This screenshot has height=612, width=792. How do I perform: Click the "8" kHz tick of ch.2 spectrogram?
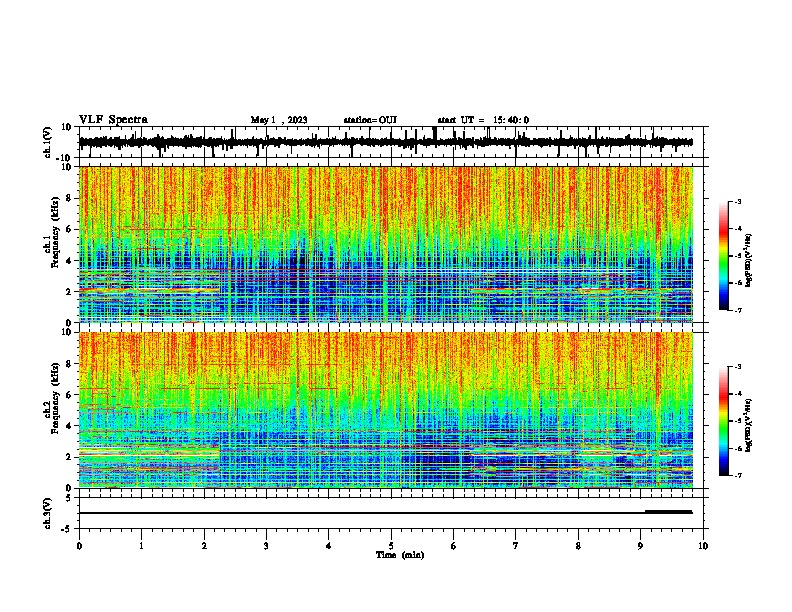coord(68,364)
